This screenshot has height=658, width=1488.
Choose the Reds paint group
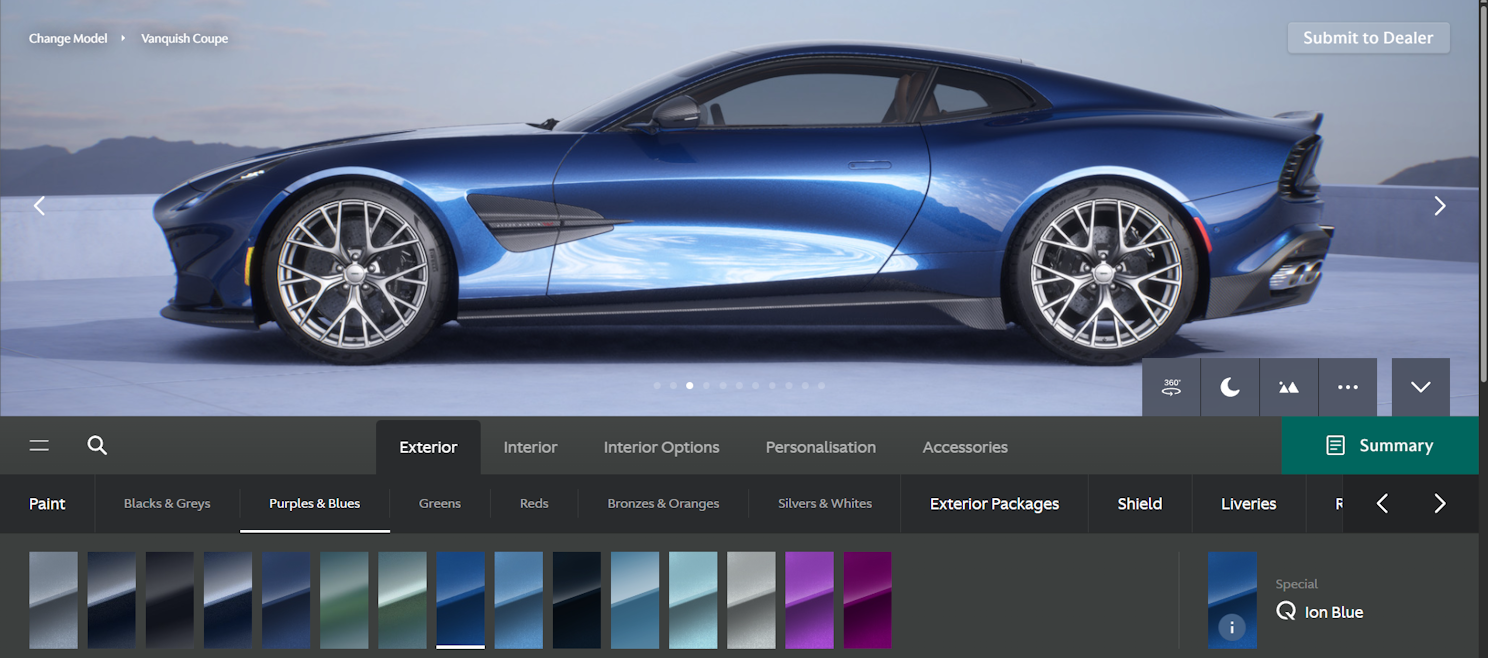(534, 503)
